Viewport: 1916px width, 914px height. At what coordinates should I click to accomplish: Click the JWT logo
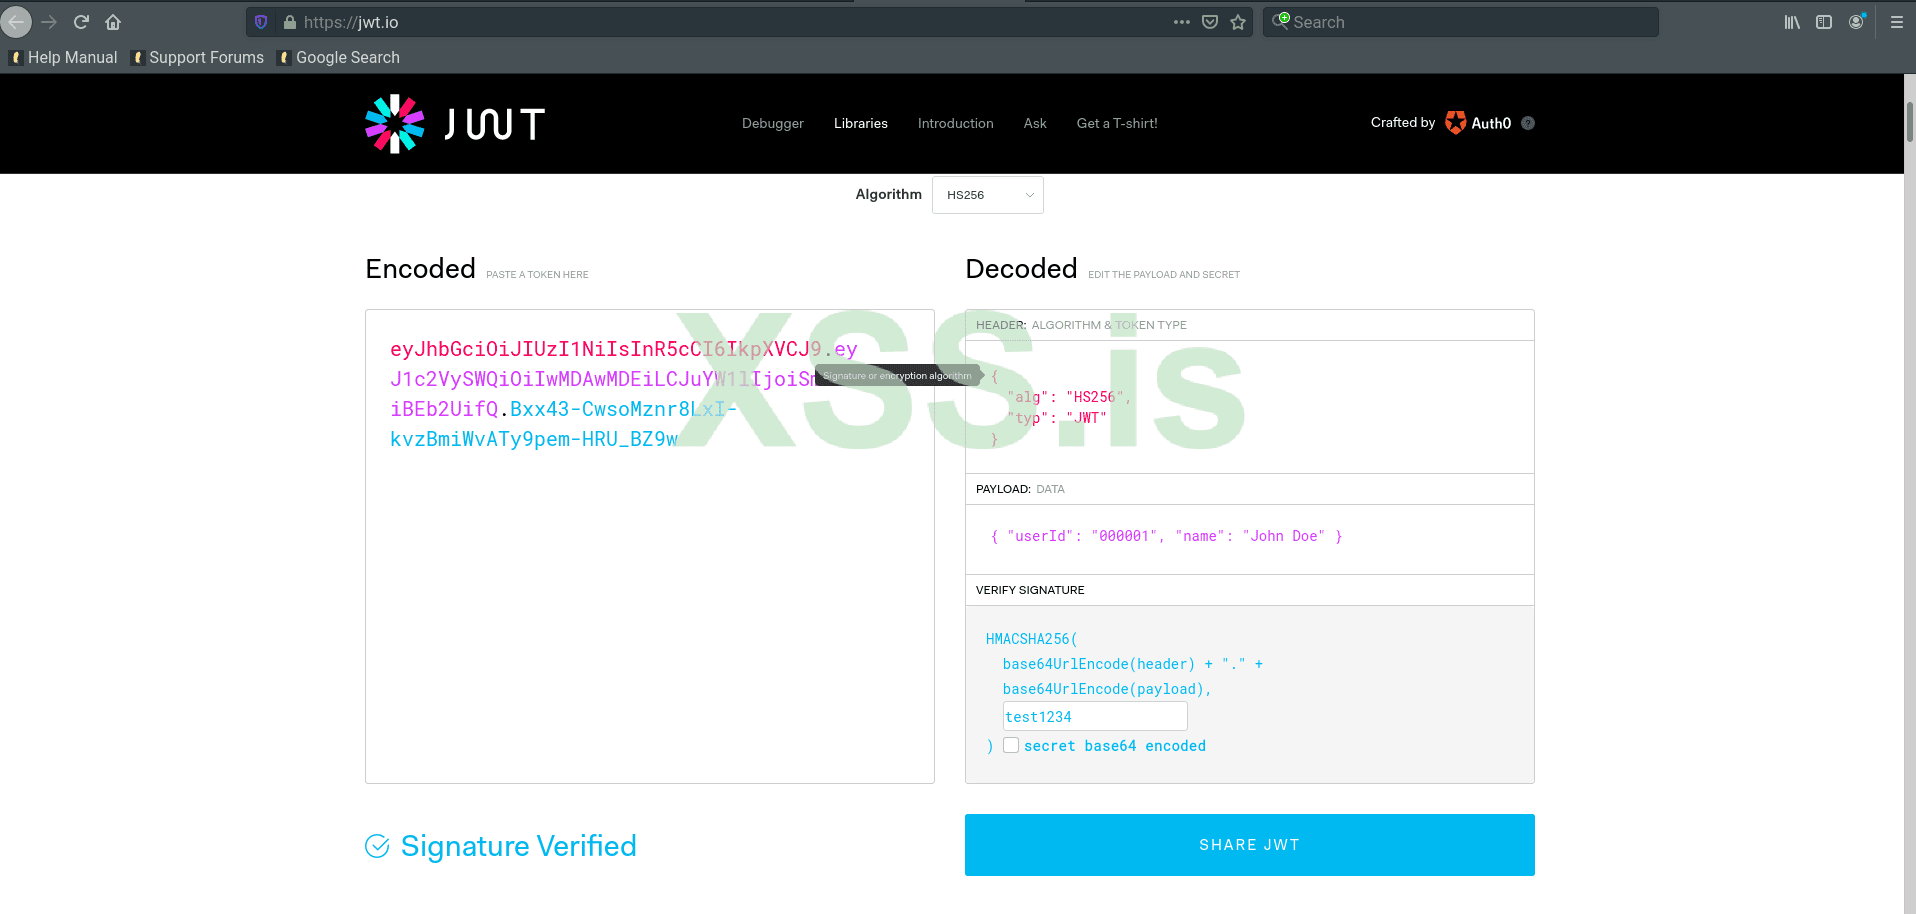click(x=455, y=124)
